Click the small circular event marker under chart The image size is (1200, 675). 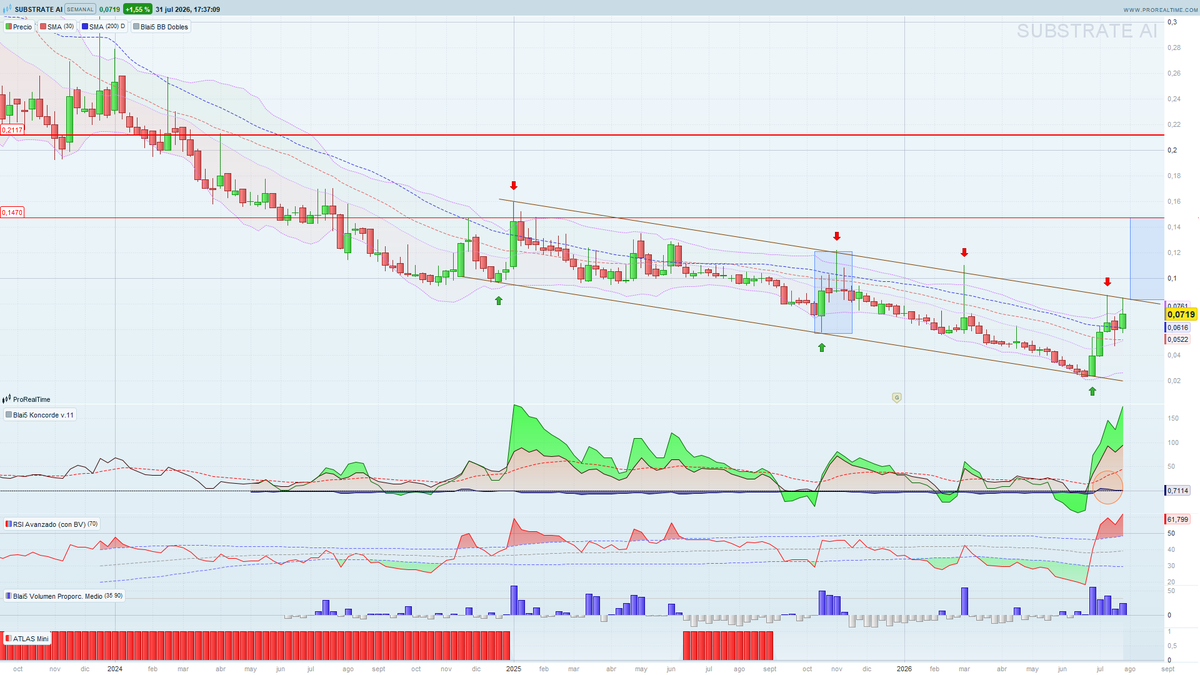tap(897, 397)
